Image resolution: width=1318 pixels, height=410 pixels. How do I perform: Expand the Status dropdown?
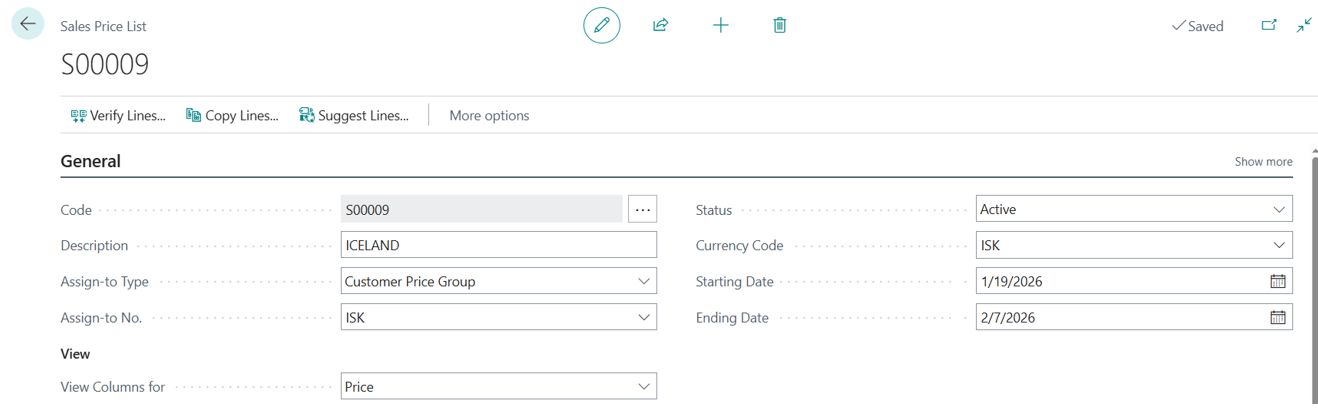1278,210
